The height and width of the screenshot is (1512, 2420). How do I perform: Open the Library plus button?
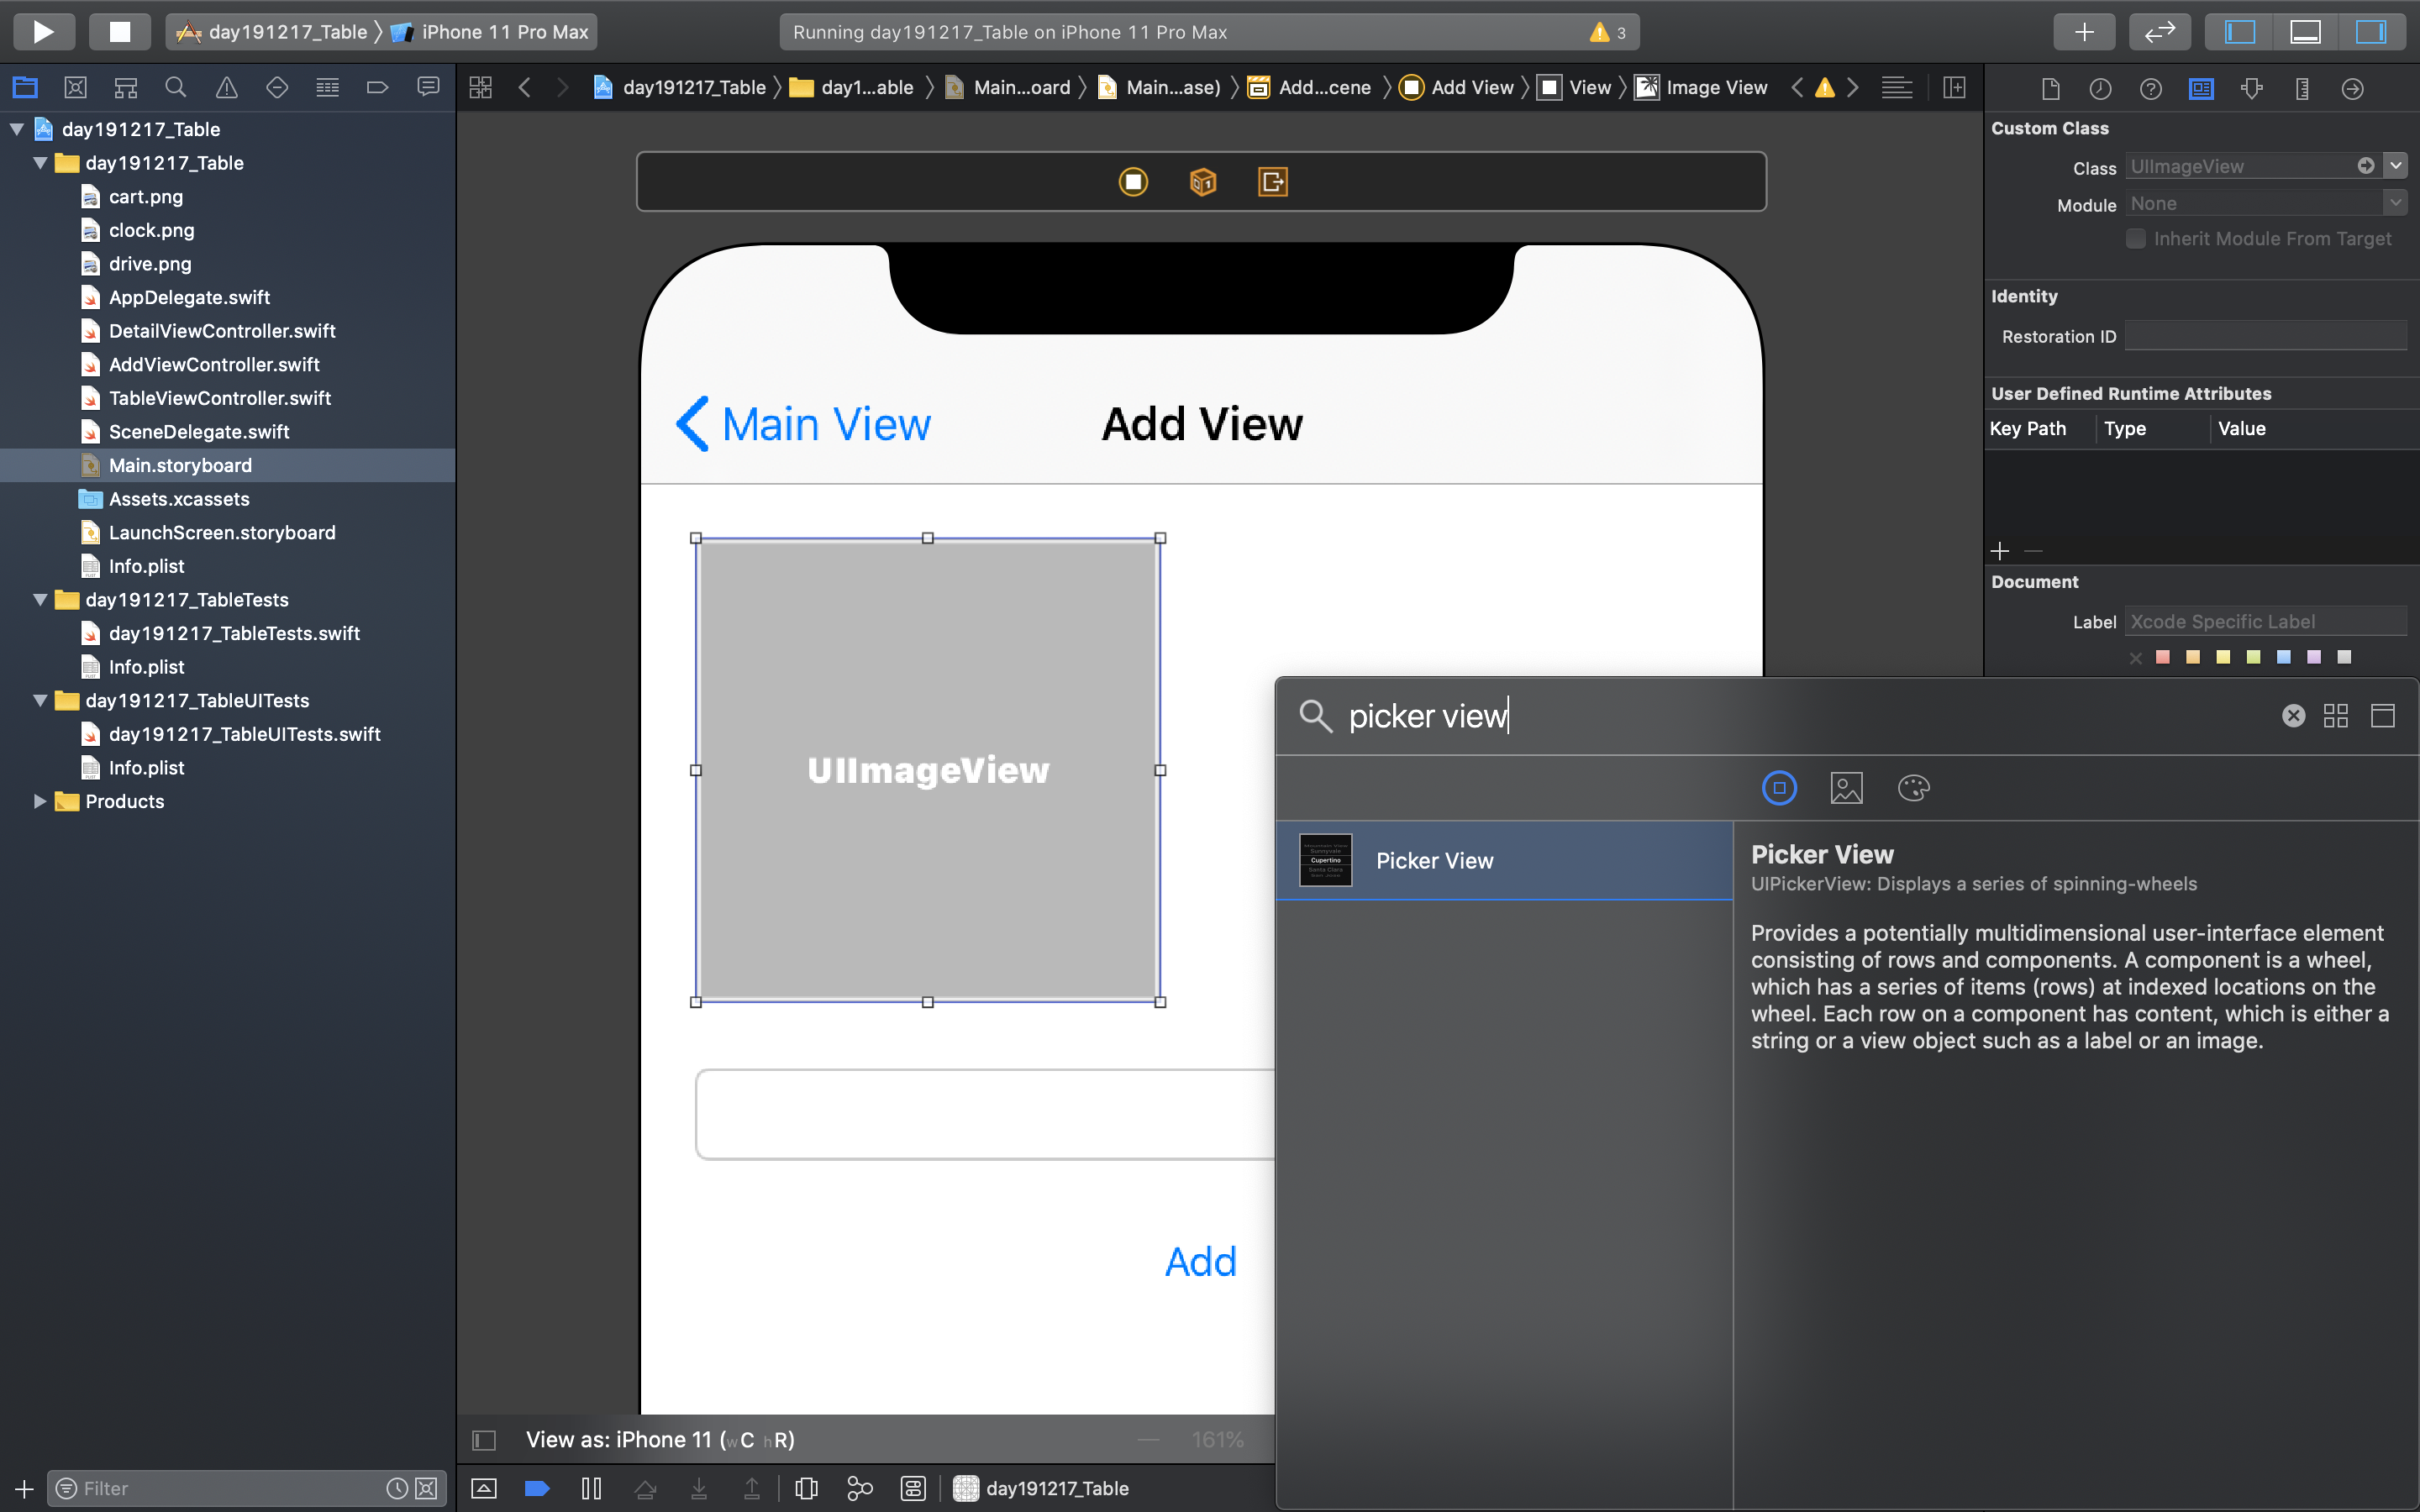[2084, 31]
